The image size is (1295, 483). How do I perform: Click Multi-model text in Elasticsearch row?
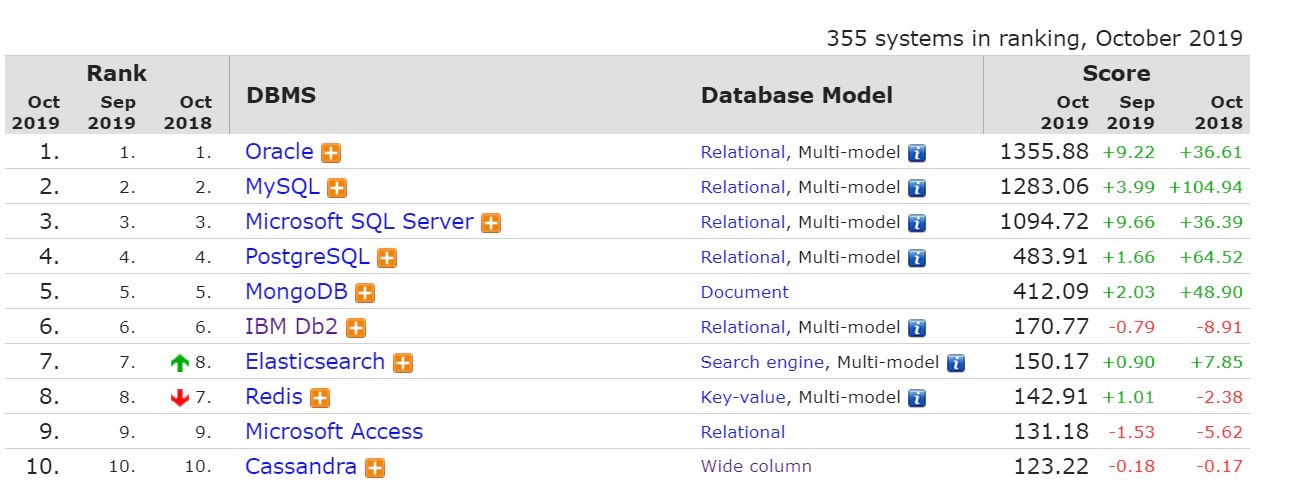click(888, 363)
